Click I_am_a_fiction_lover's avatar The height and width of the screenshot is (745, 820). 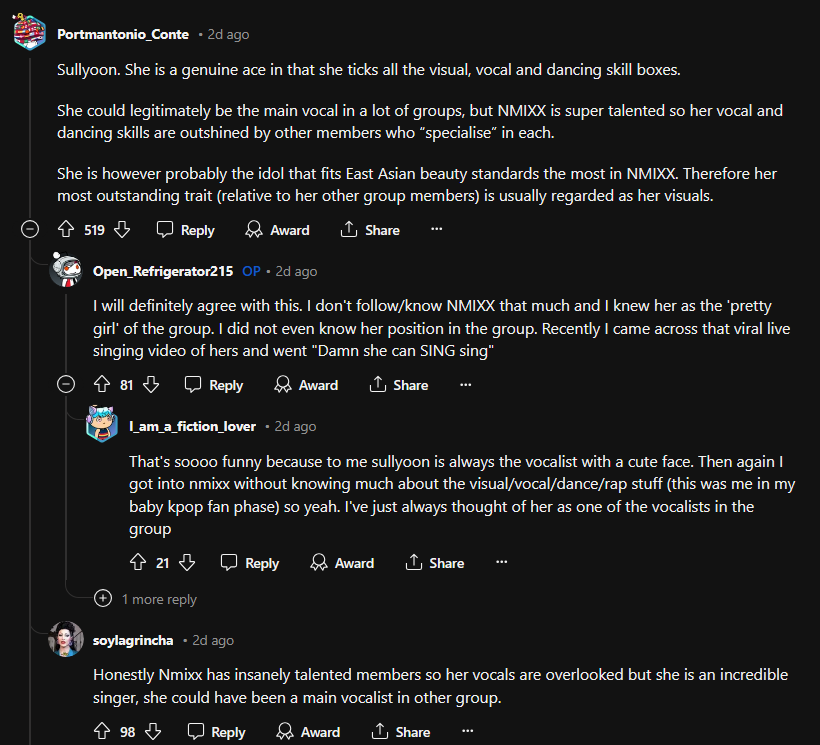pyautogui.click(x=102, y=426)
